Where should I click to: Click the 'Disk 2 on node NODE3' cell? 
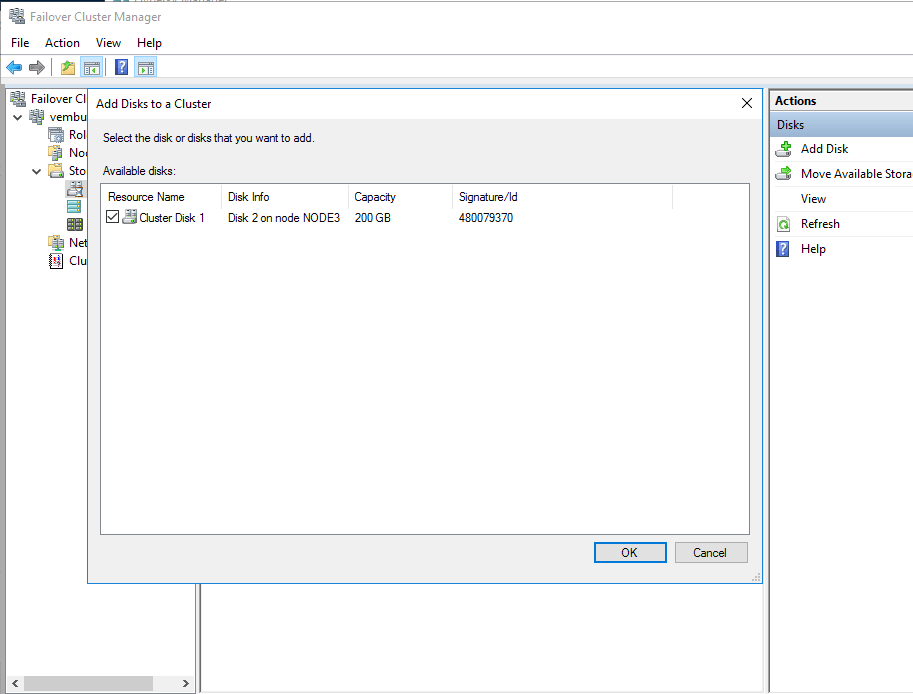click(284, 218)
